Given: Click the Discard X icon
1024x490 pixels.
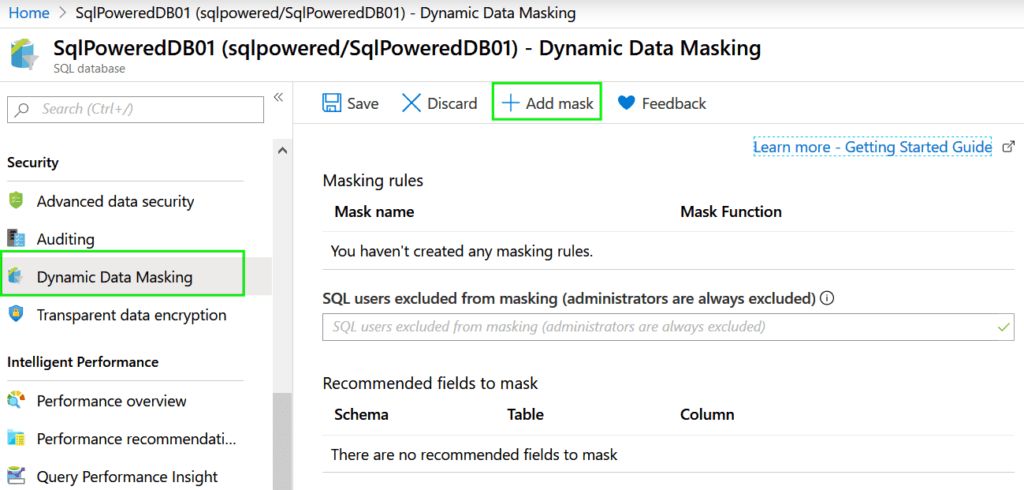Looking at the screenshot, I should pos(411,103).
